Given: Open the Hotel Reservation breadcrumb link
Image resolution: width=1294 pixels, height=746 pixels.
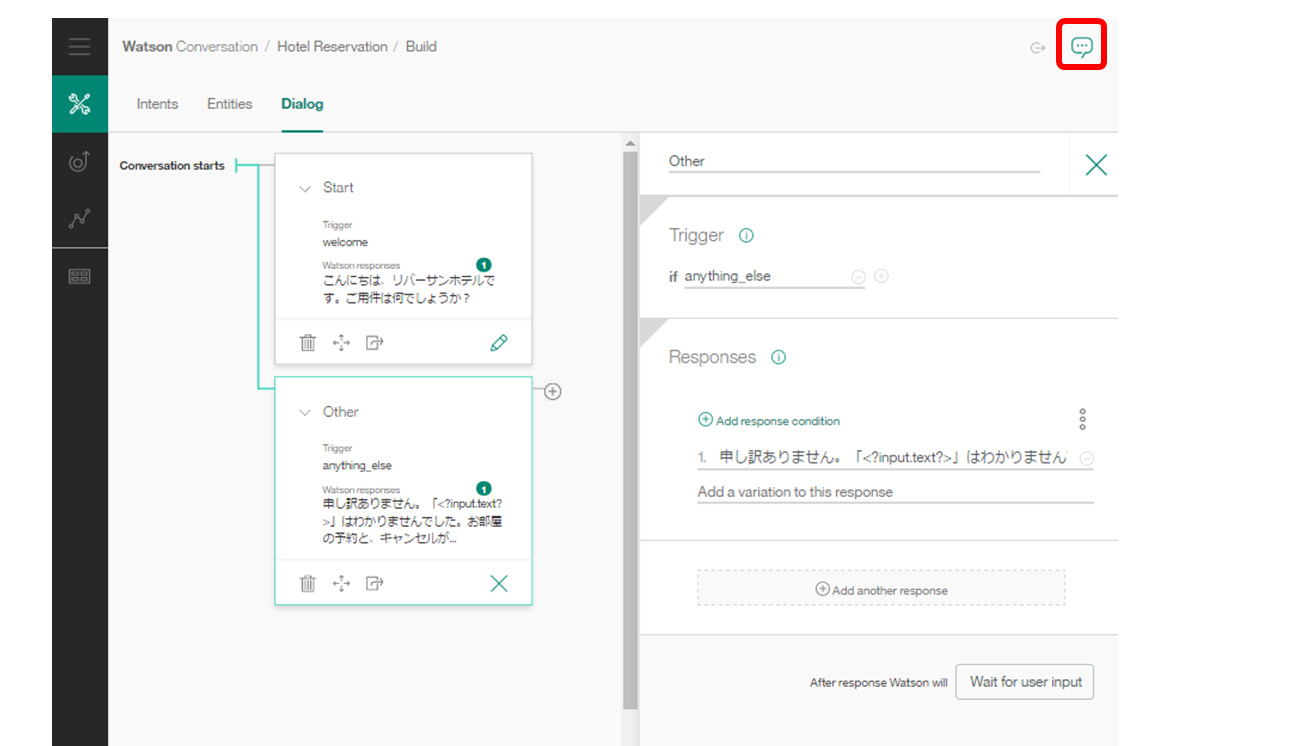Looking at the screenshot, I should pyautogui.click(x=332, y=46).
